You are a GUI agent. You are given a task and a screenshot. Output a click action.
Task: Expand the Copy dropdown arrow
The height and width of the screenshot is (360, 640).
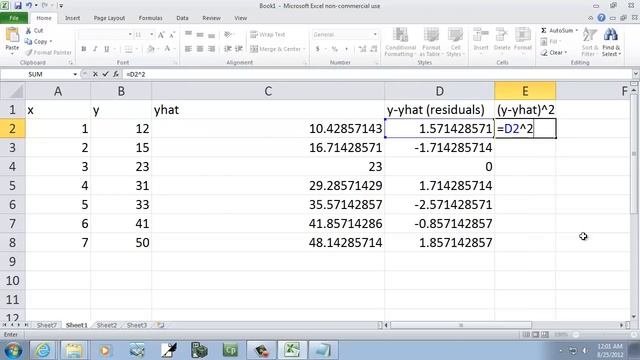tap(51, 42)
